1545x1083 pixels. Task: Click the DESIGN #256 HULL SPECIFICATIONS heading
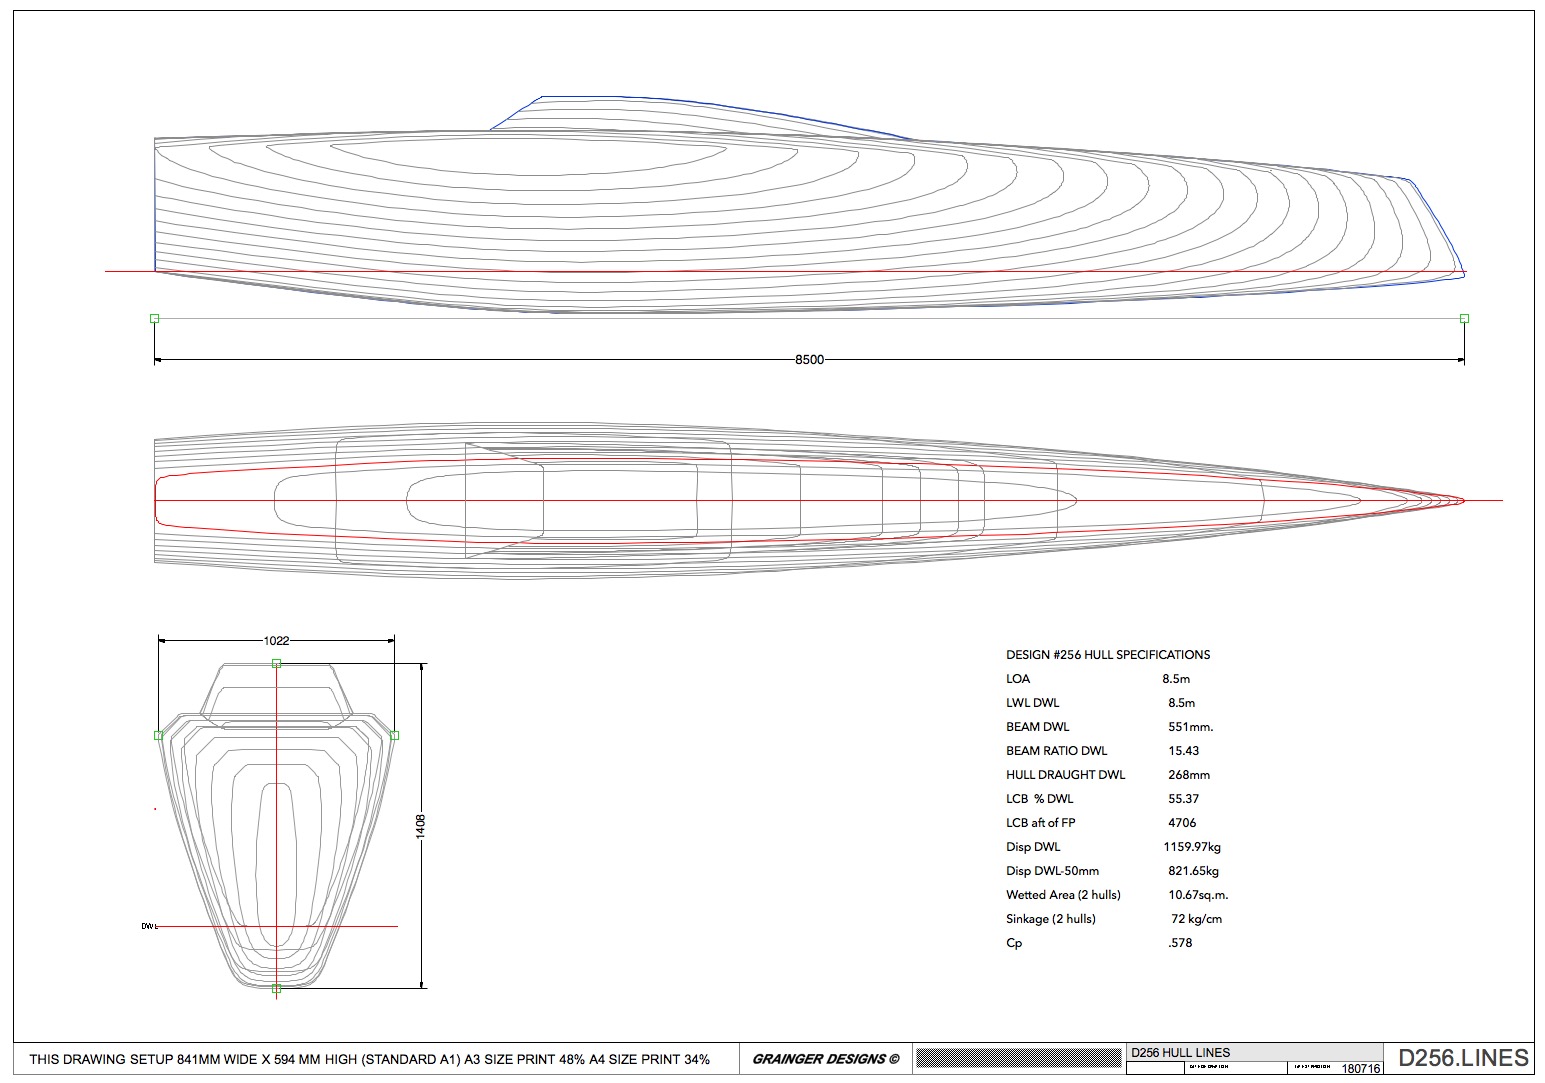tap(1108, 655)
